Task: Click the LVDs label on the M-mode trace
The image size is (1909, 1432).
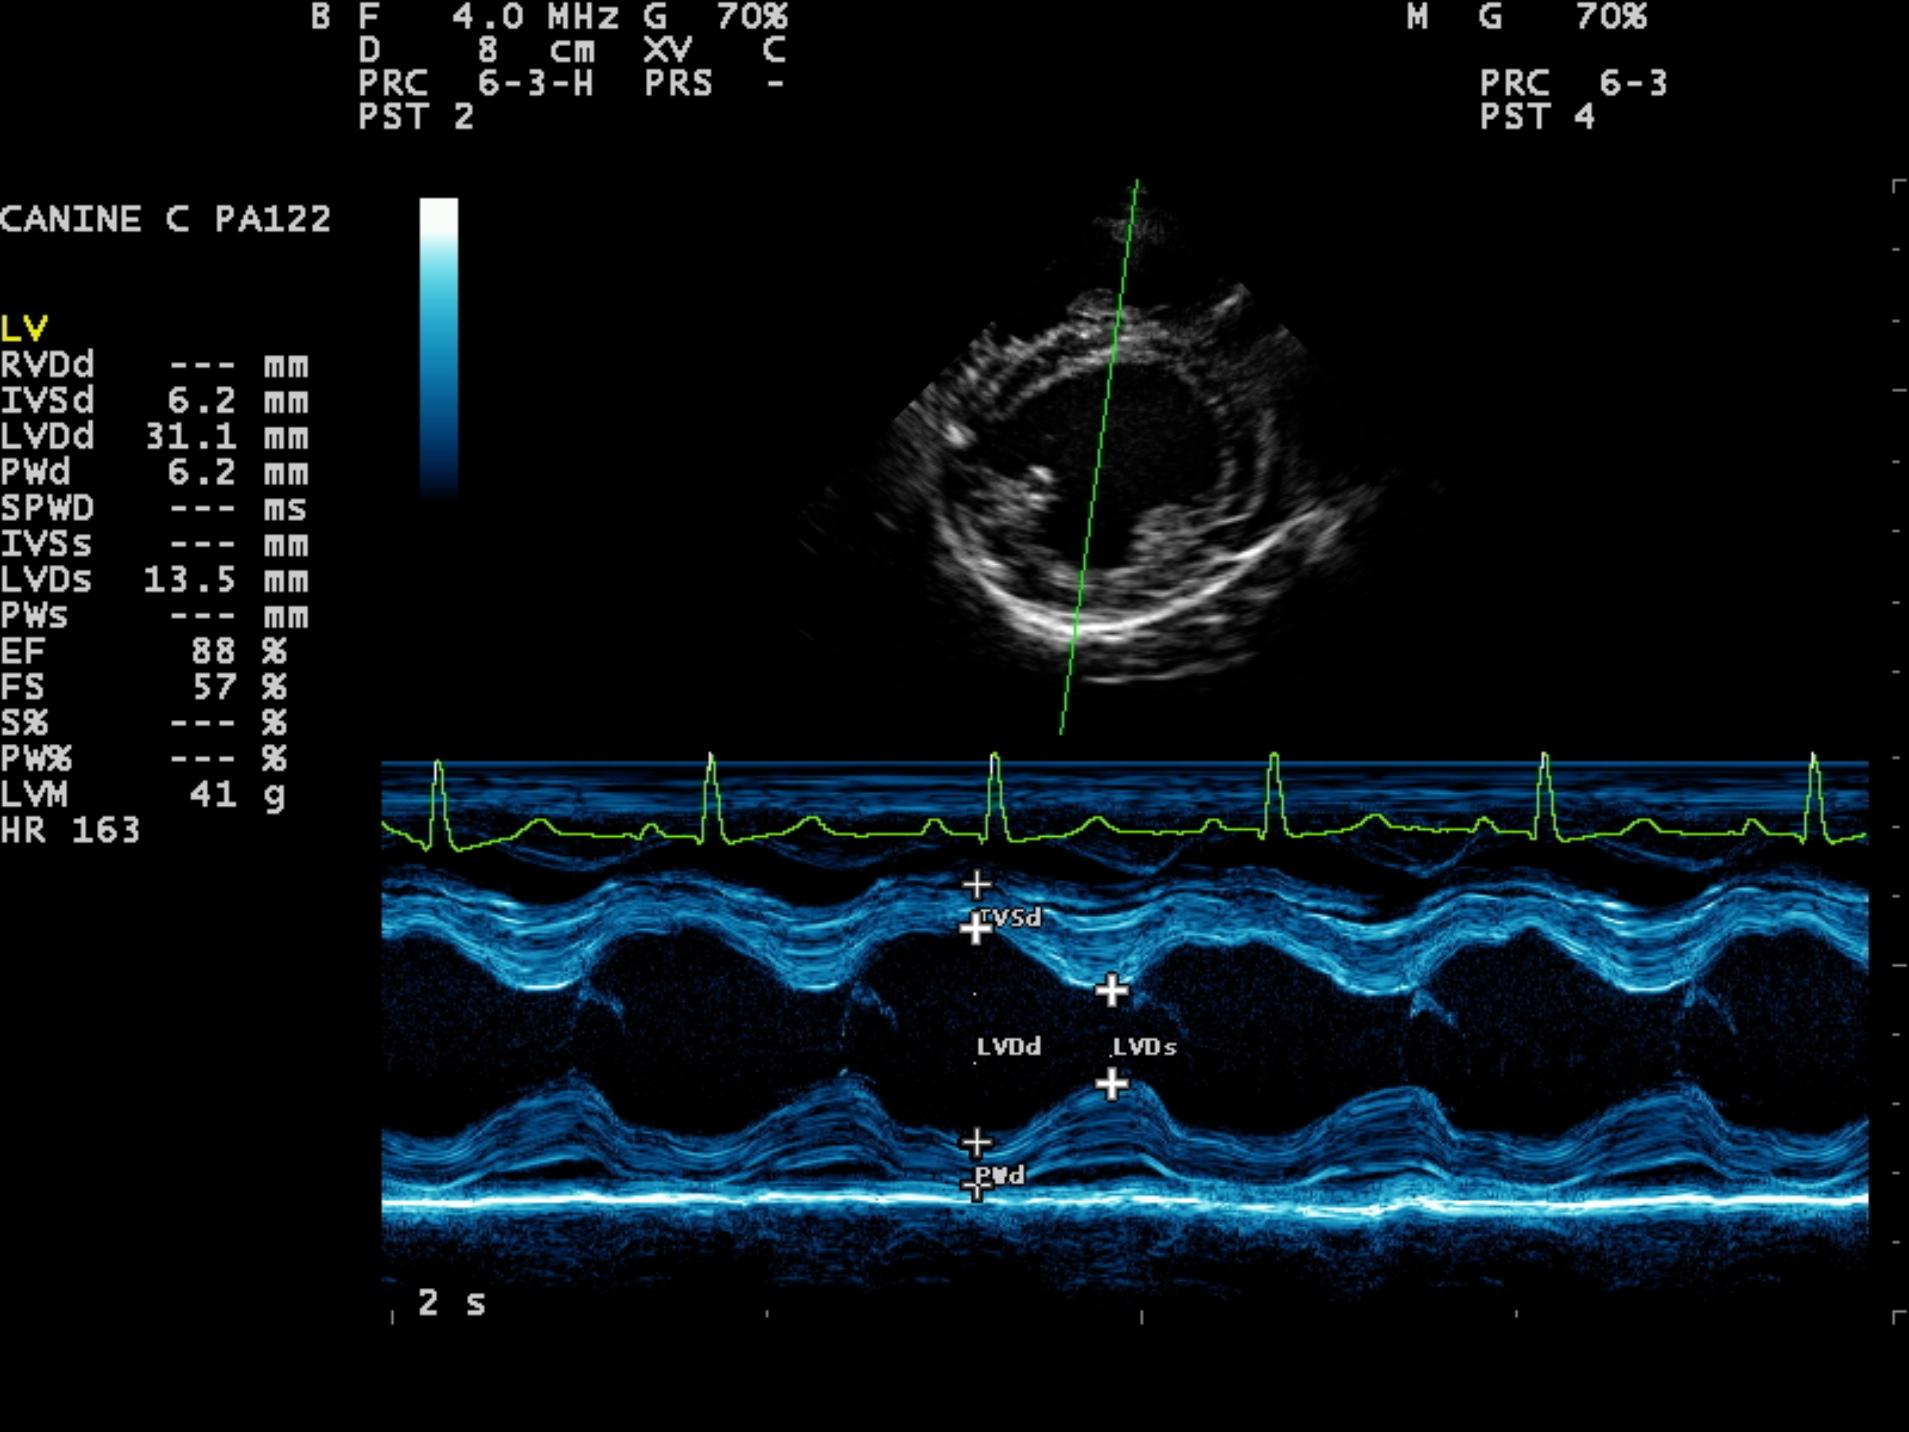Action: [1144, 1047]
